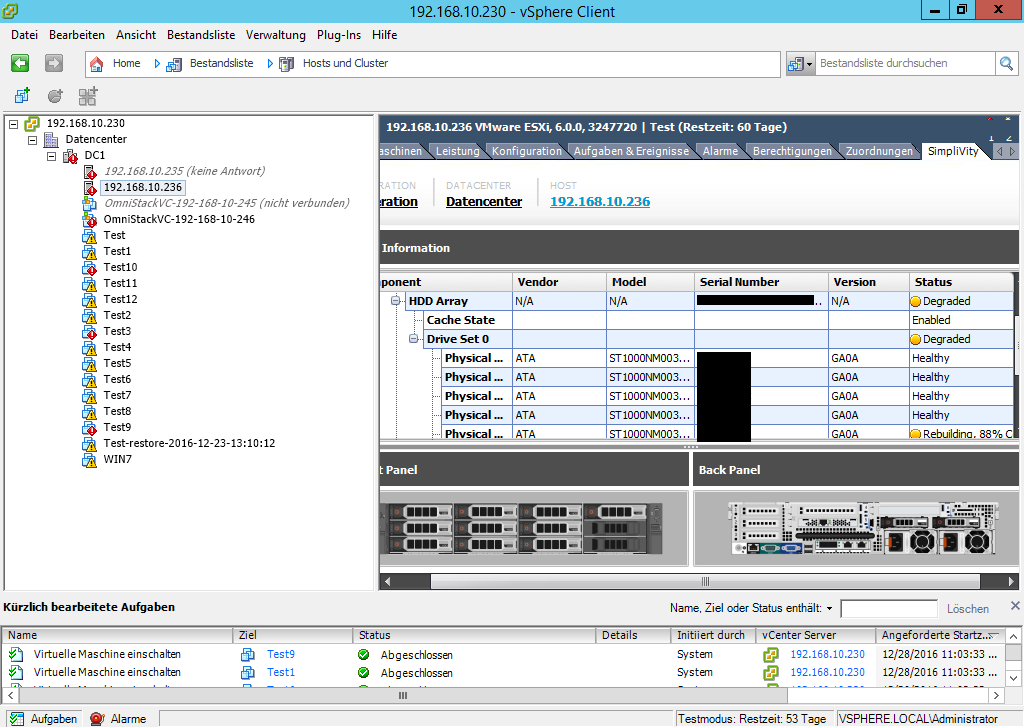Click the Alarme status bar button
Viewport: 1024px width, 727px height.
click(118, 719)
